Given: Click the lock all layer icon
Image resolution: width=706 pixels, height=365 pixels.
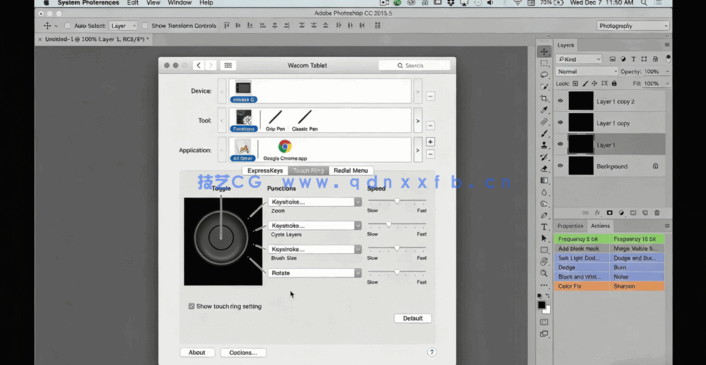Looking at the screenshot, I should (614, 84).
